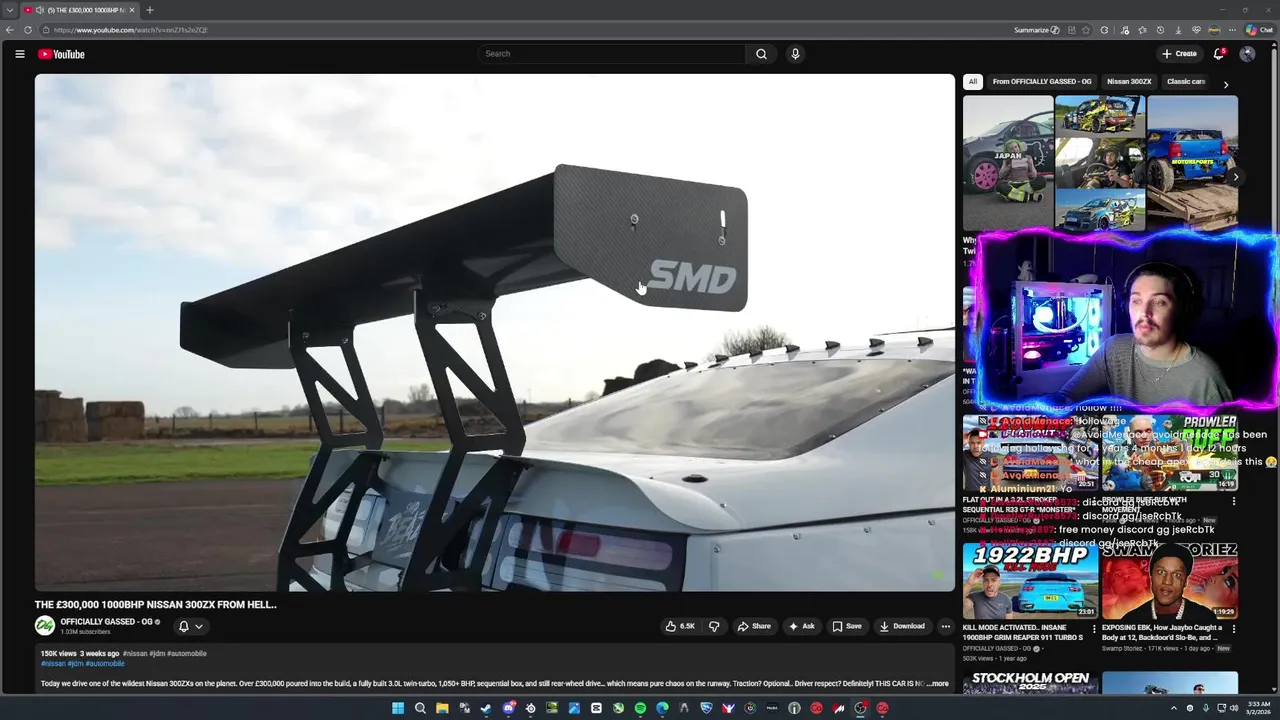Image resolution: width=1280 pixels, height=720 pixels.
Task: Reload the page with refresh icon
Action: (x=28, y=30)
